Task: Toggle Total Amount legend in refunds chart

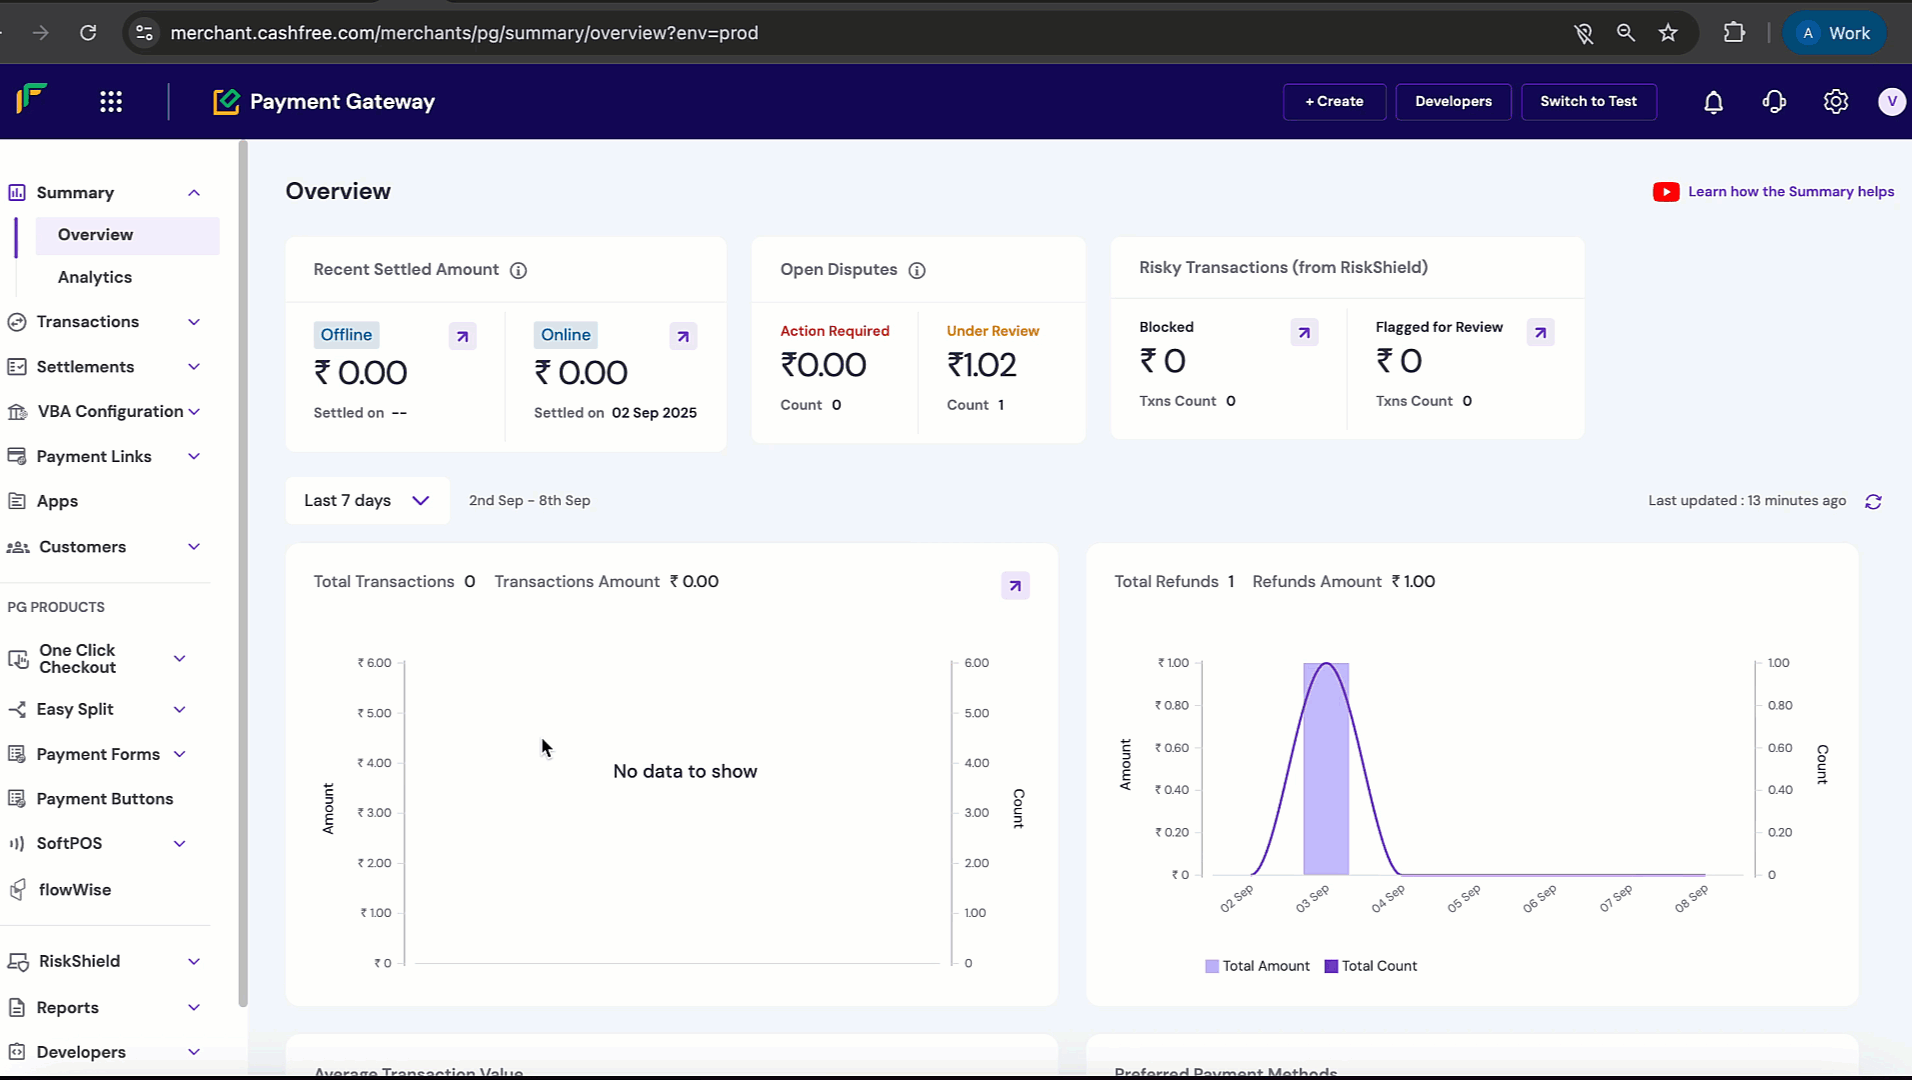Action: tap(1257, 966)
